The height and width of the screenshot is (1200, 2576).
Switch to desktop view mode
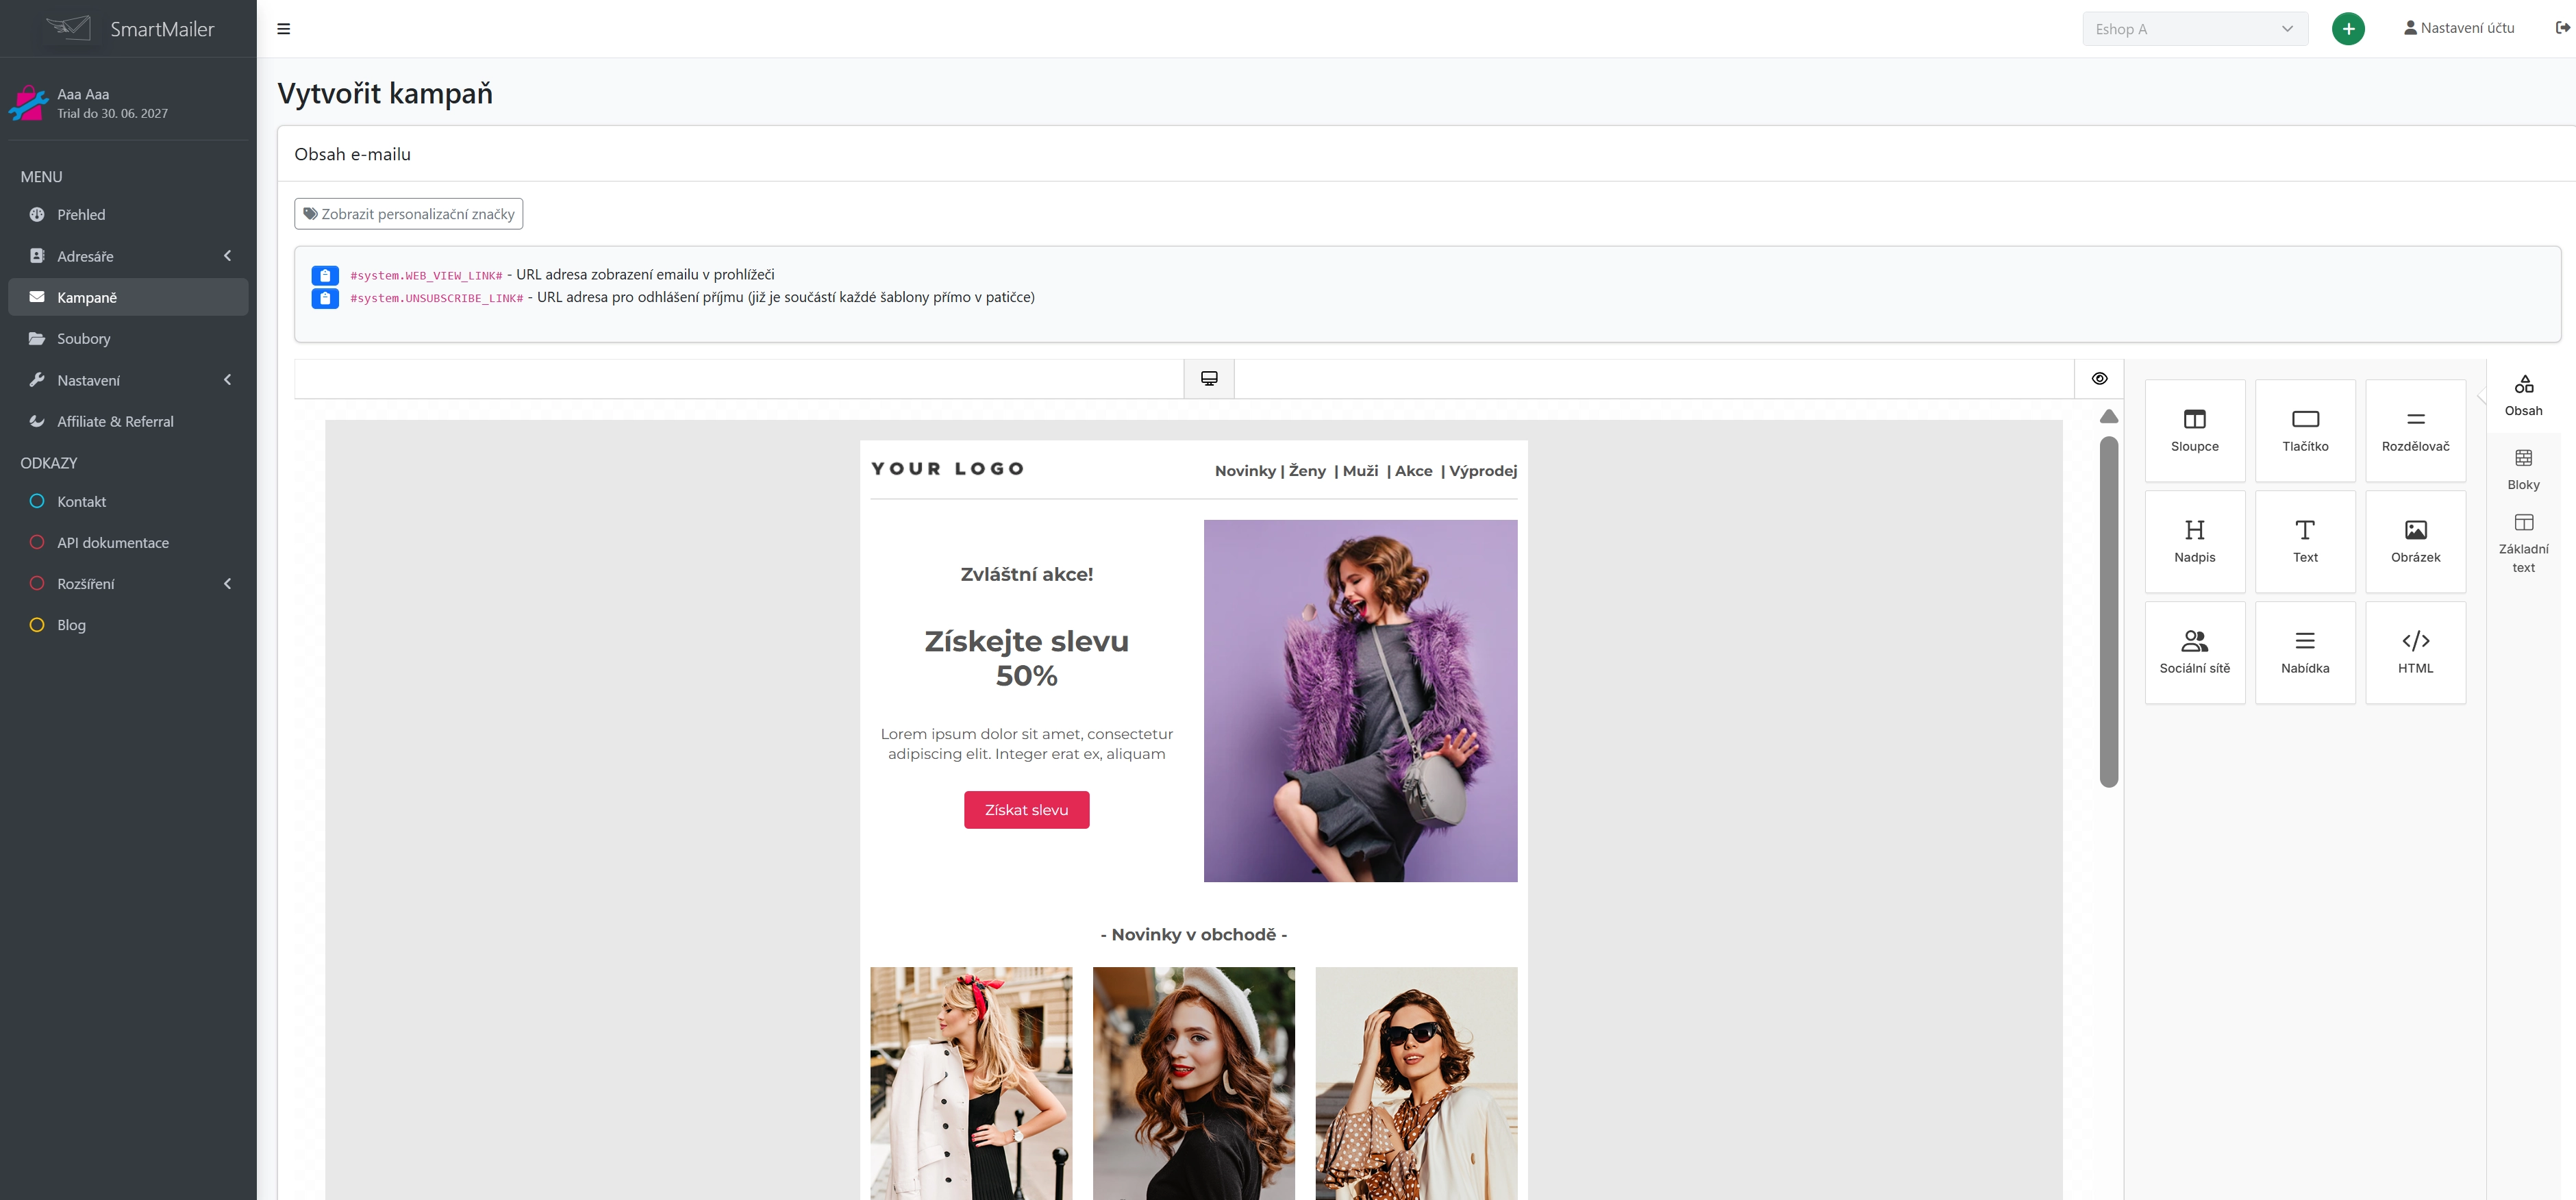point(1208,379)
